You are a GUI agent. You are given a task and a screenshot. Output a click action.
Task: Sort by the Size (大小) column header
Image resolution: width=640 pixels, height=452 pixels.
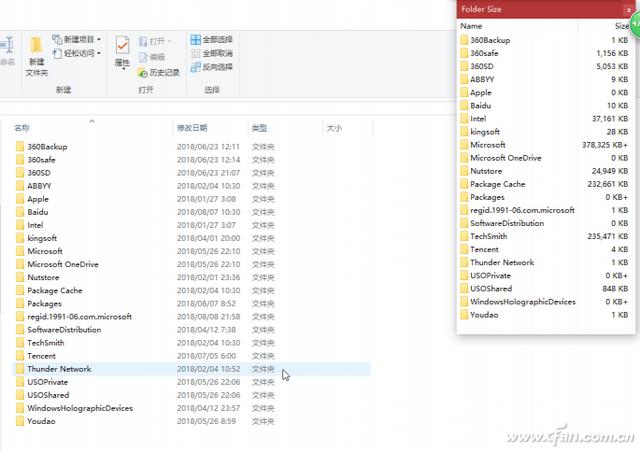point(334,128)
